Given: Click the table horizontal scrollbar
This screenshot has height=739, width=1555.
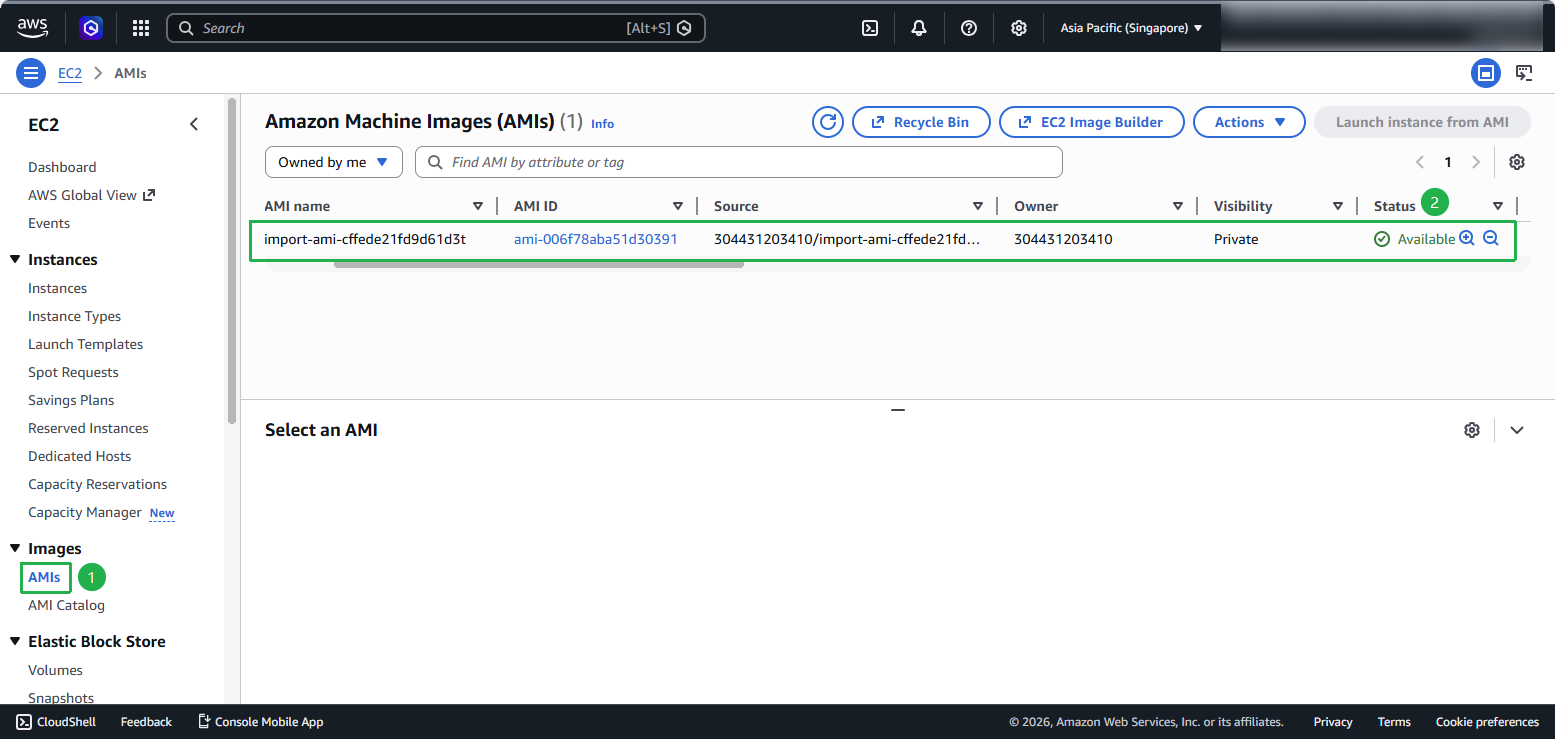Looking at the screenshot, I should tap(539, 265).
